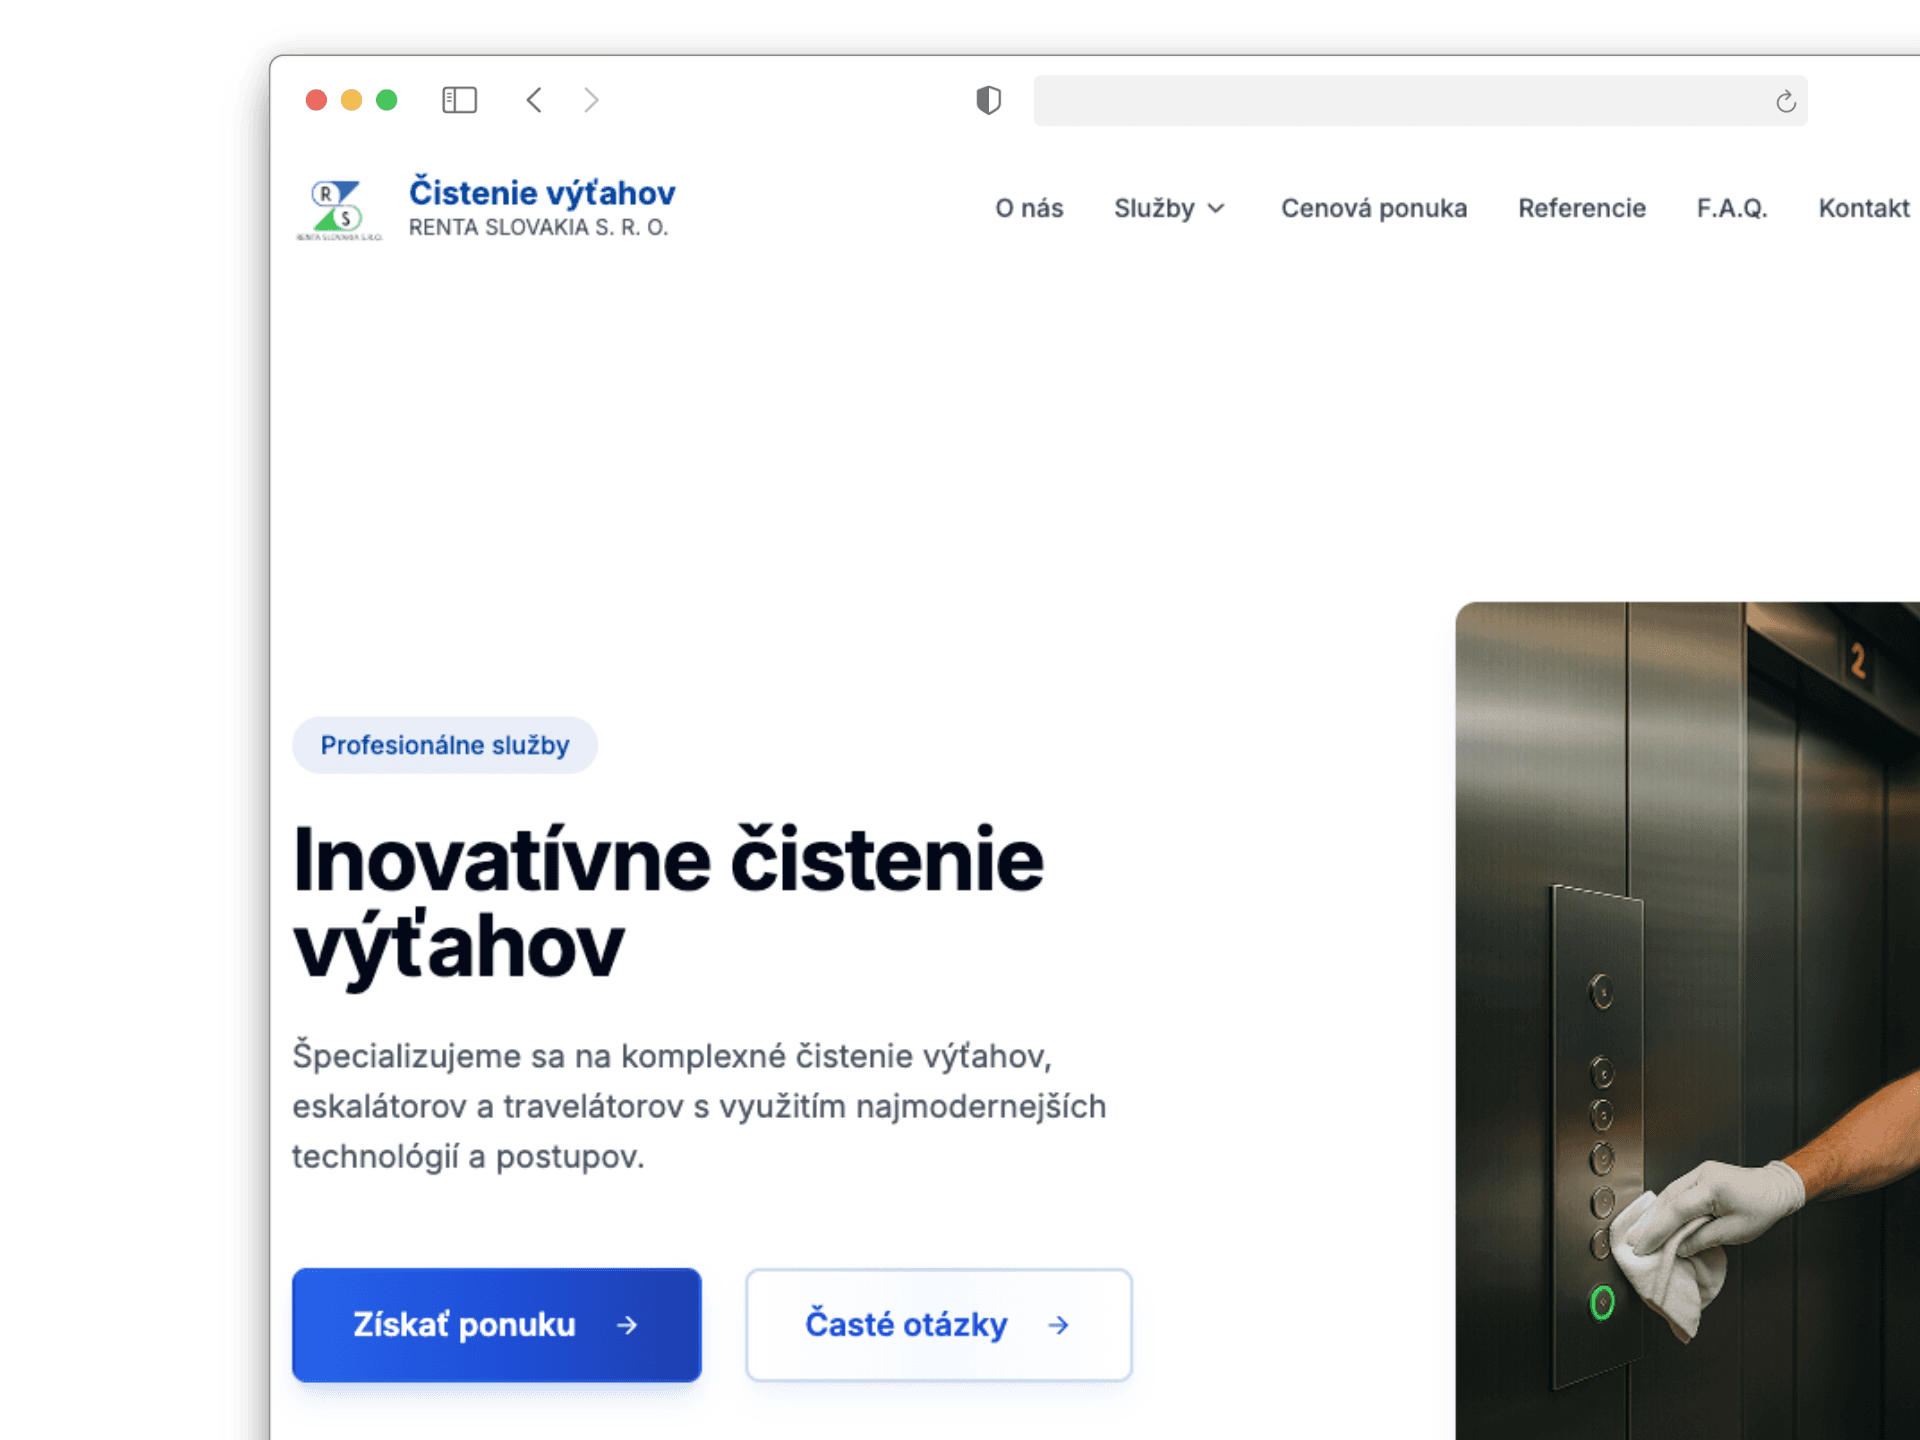Click the Renta Slovakia logo image
Screen dimensions: 1920x1440
point(339,209)
